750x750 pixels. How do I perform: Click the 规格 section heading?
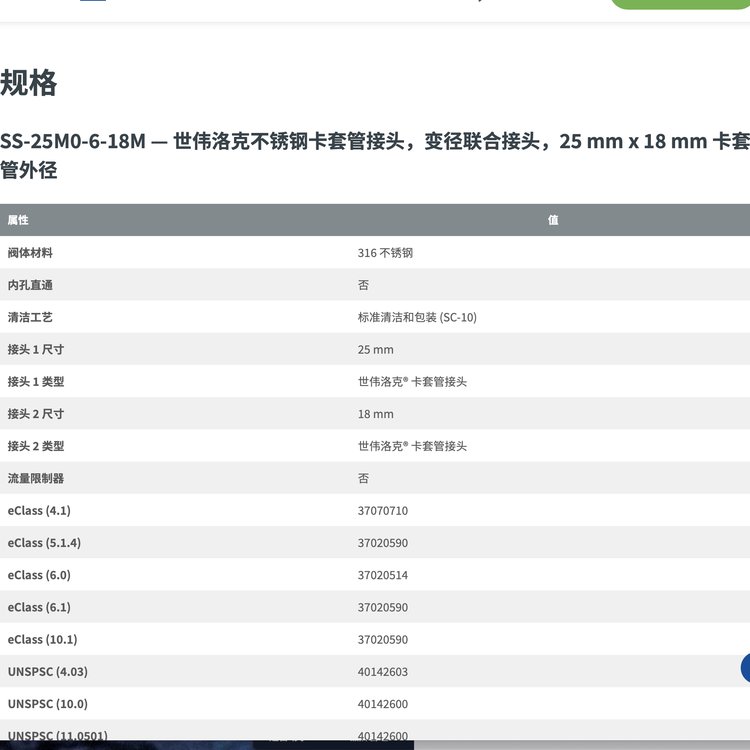[x=29, y=83]
